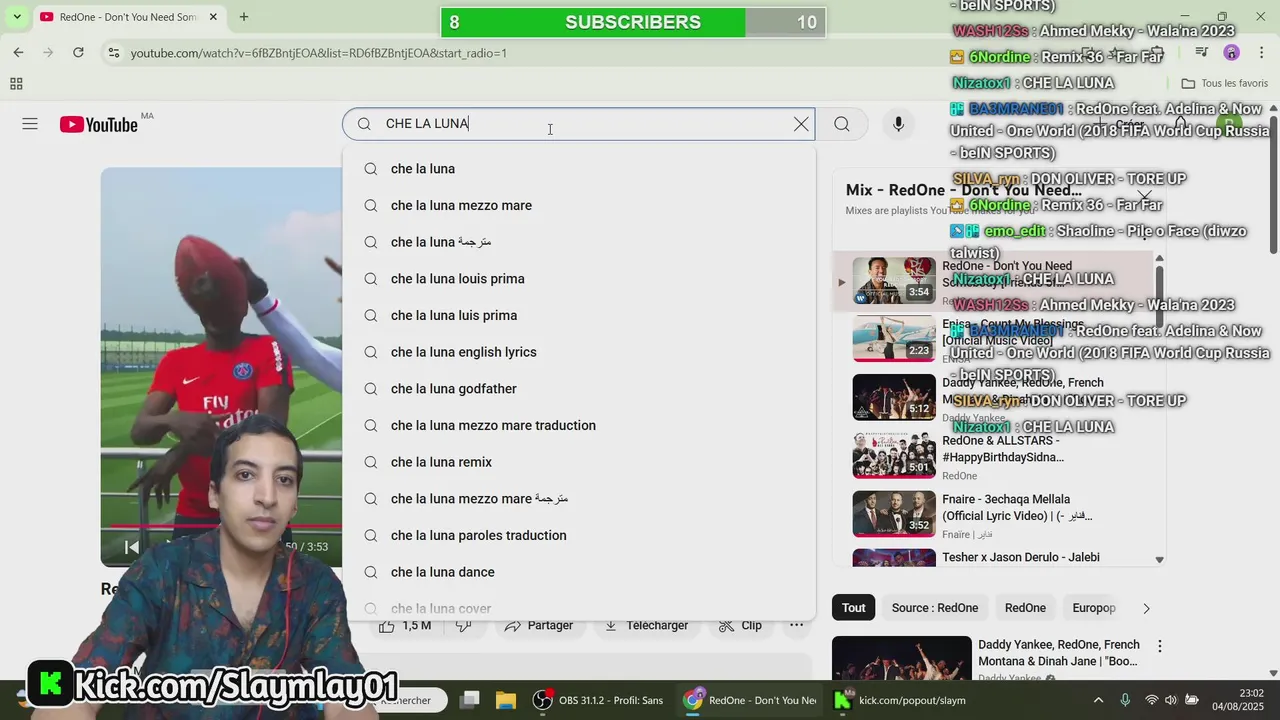Share the video via Partager
This screenshot has height=720, width=1280.
[x=539, y=626]
